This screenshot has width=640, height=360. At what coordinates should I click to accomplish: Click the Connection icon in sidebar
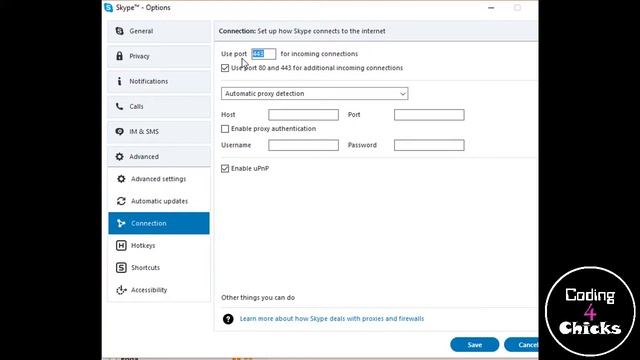click(x=121, y=223)
